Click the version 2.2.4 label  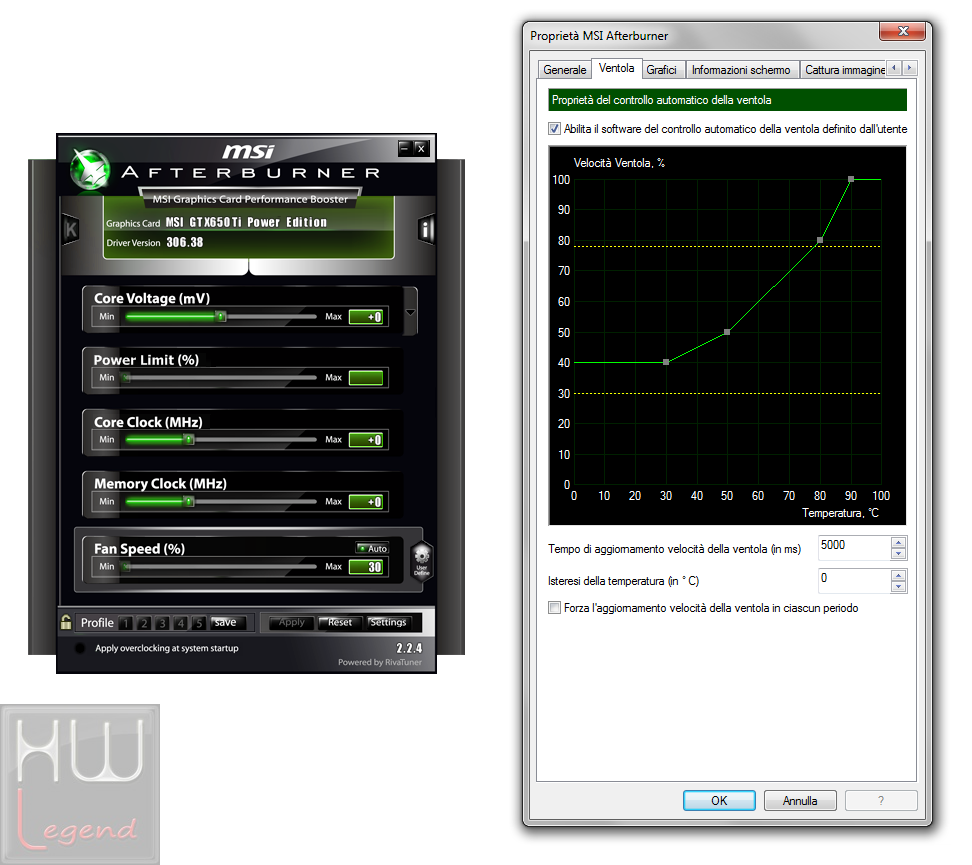(409, 648)
